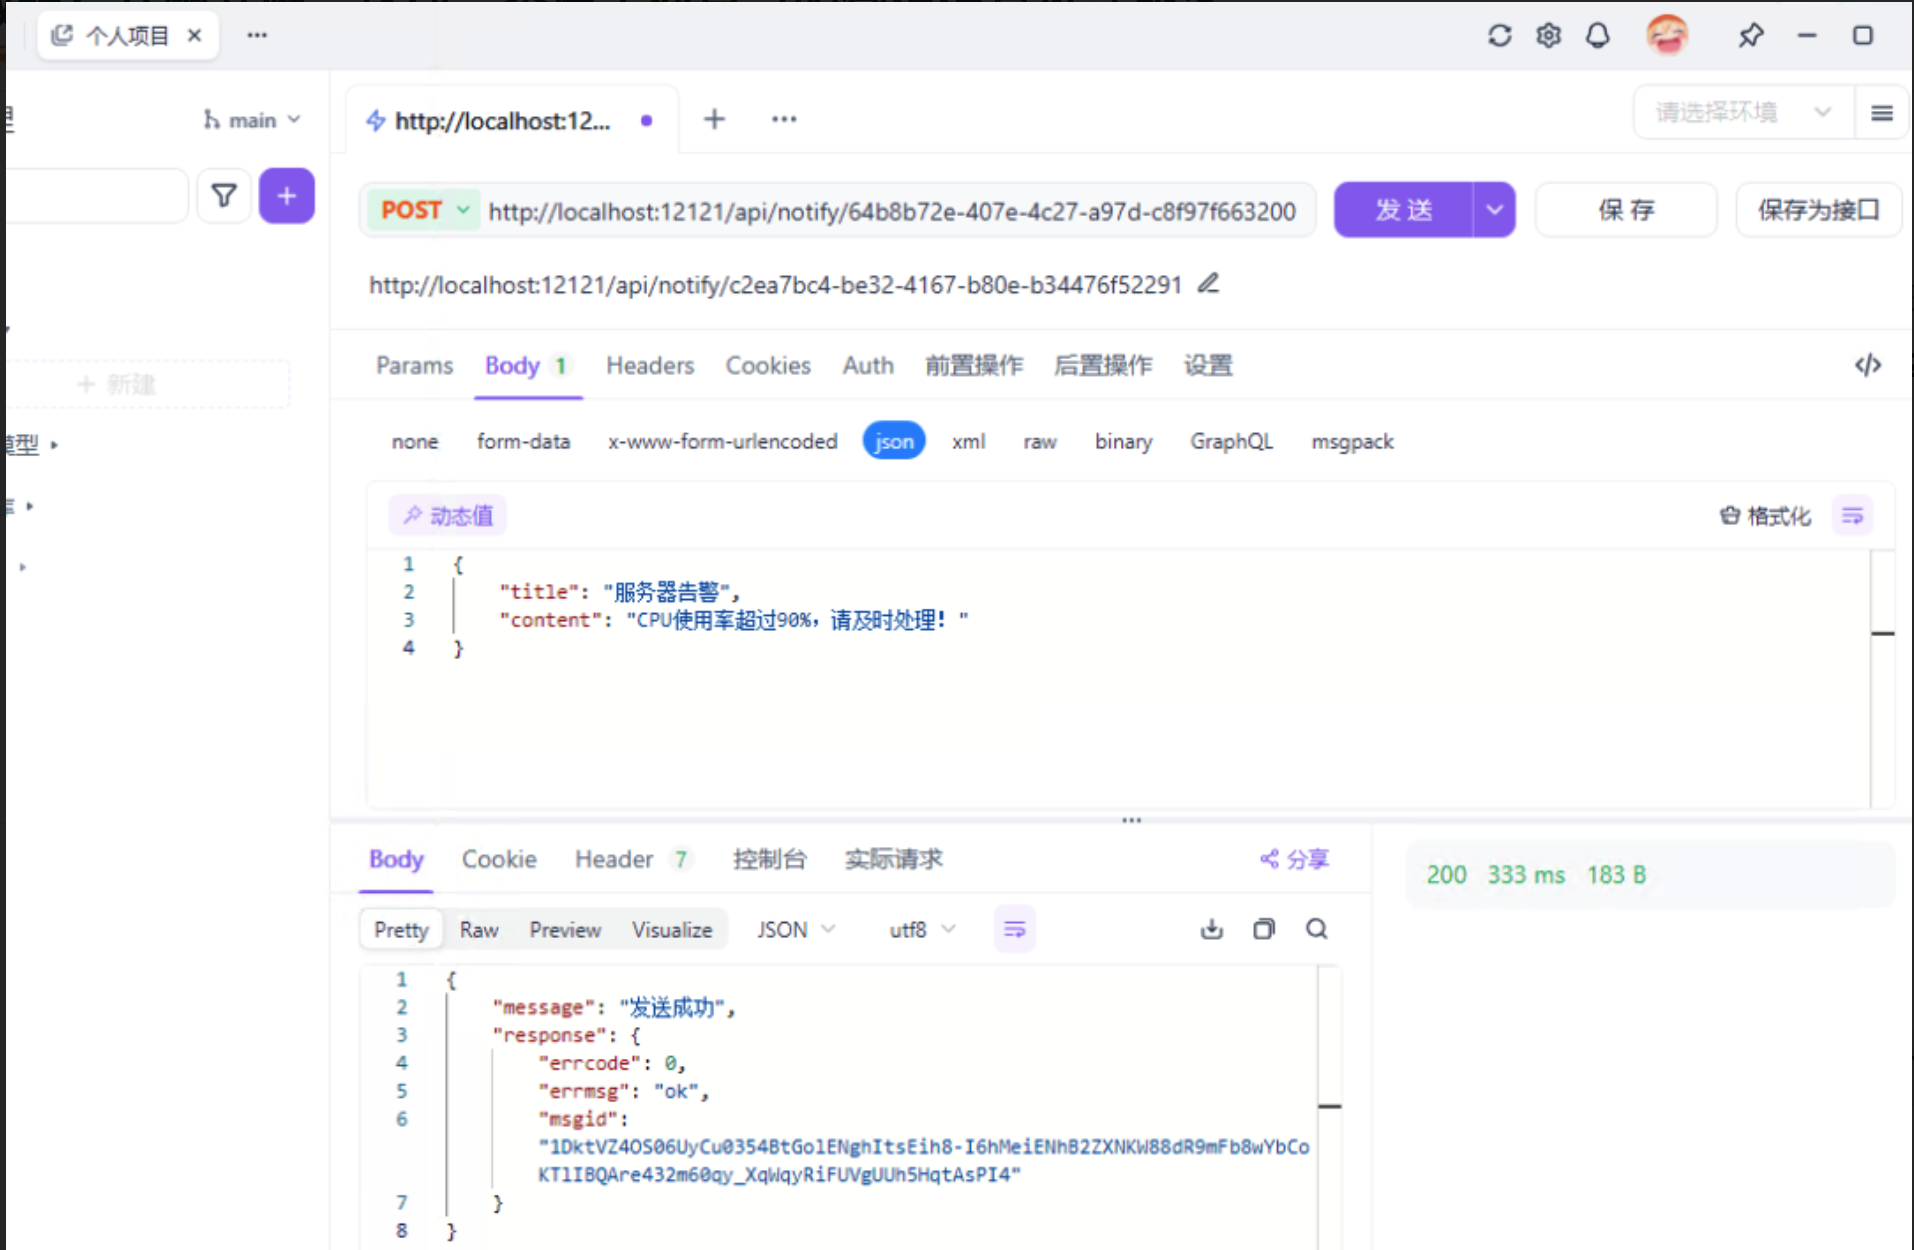Toggle word wrap in response viewer

tap(1014, 929)
